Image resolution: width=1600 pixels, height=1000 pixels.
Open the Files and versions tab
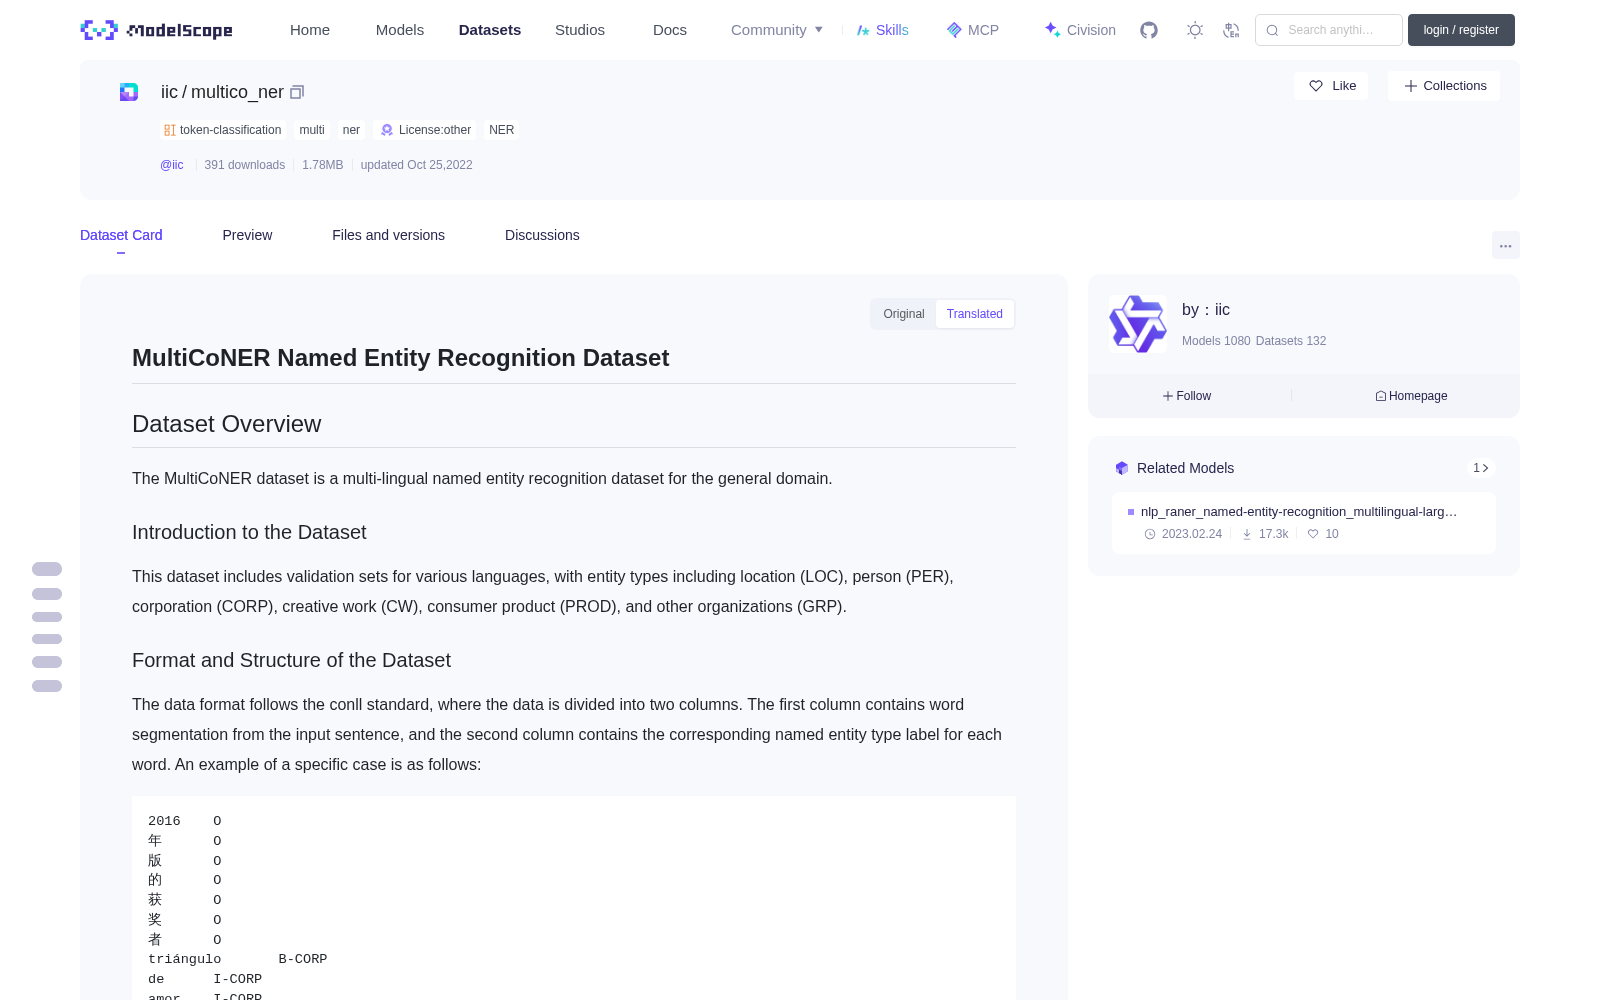tap(388, 235)
